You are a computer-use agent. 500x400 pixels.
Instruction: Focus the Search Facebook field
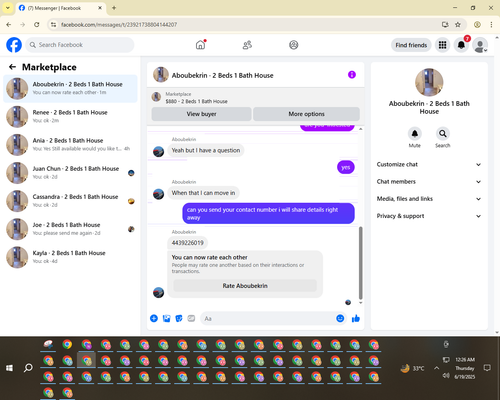pos(80,45)
